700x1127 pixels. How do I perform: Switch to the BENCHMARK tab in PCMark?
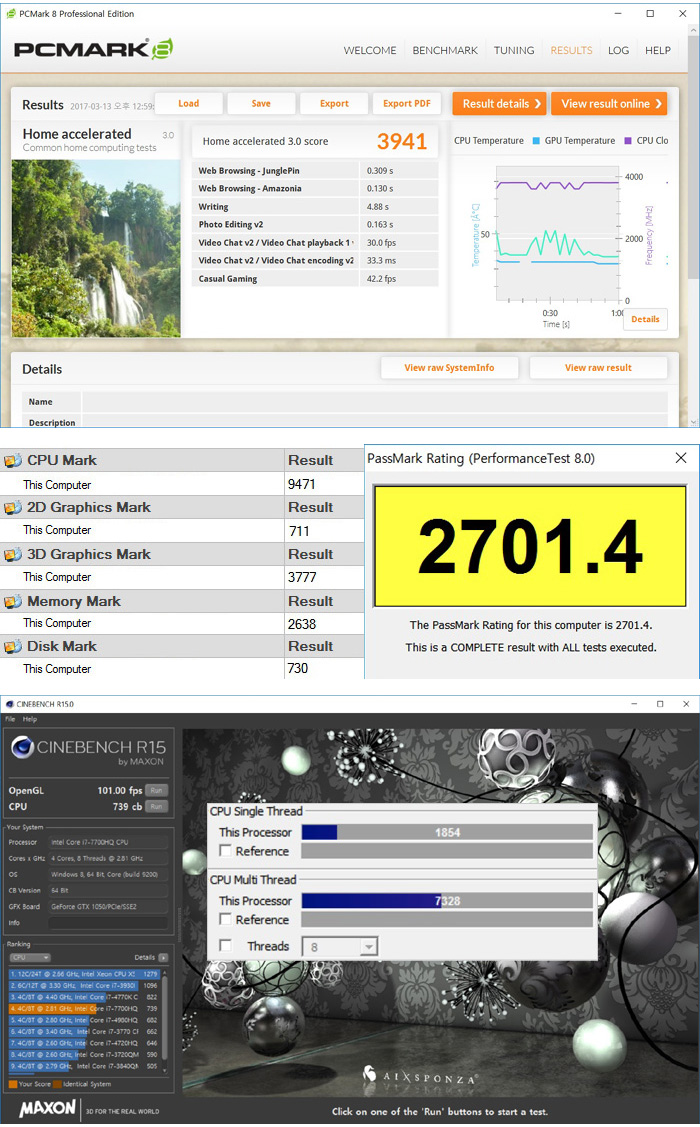(445, 50)
